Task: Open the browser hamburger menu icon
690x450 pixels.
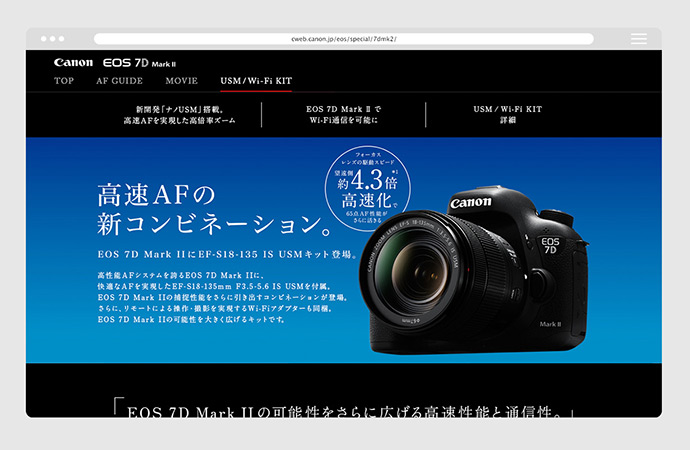Action: pyautogui.click(x=639, y=39)
